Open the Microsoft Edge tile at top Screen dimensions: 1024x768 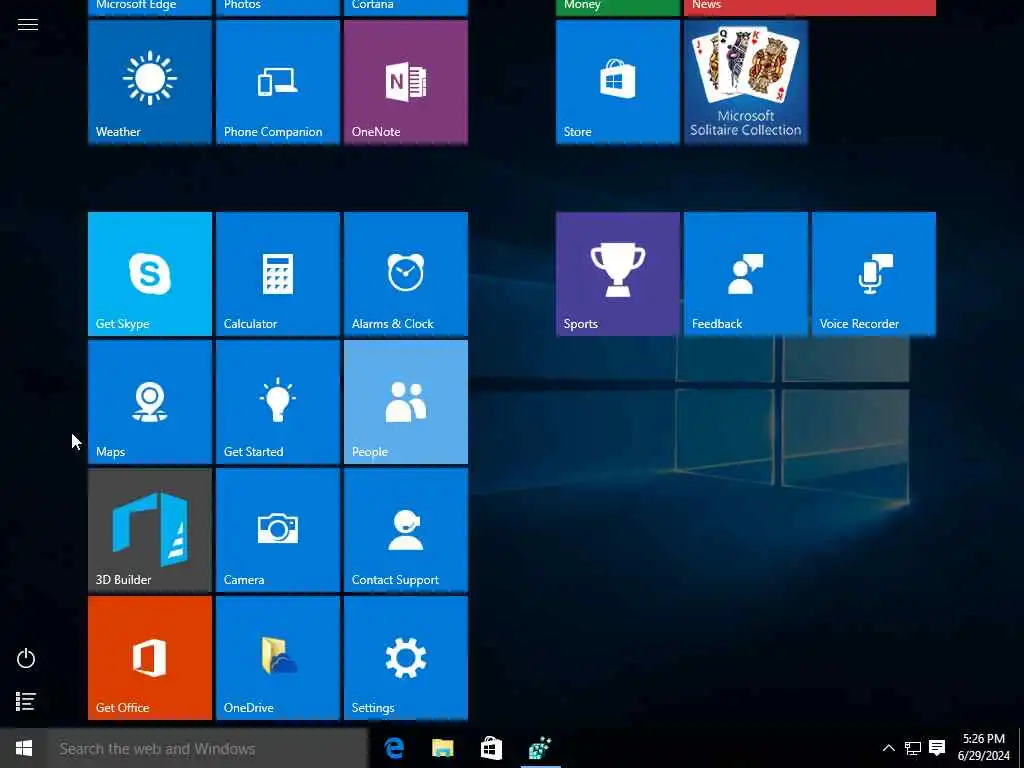tap(150, 7)
